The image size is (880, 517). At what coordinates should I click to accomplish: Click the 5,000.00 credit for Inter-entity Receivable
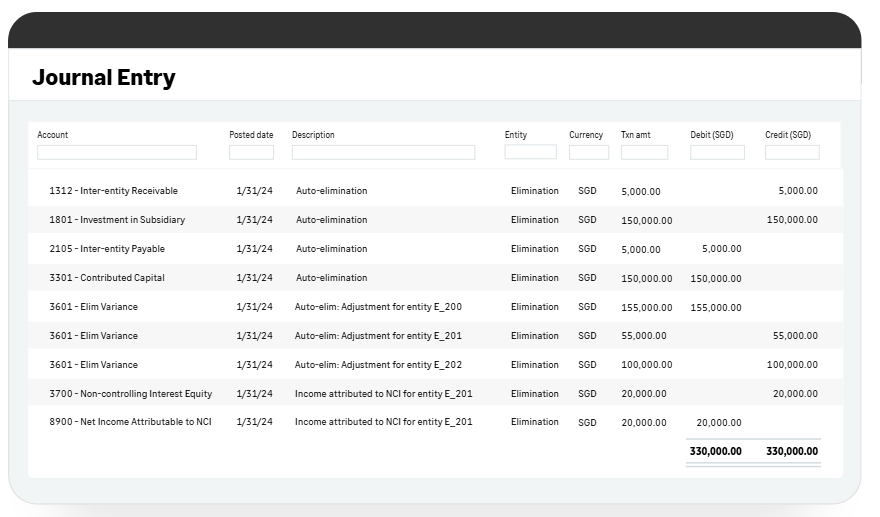(798, 191)
